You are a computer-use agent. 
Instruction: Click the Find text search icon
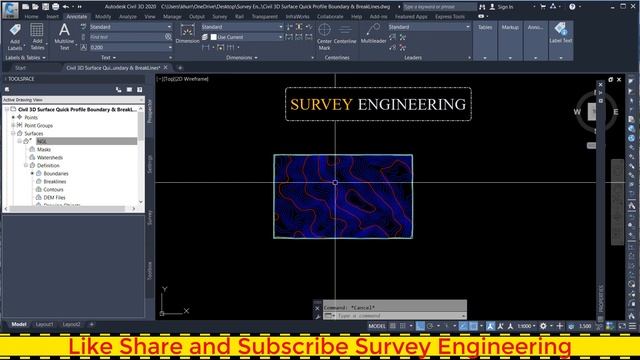168,37
